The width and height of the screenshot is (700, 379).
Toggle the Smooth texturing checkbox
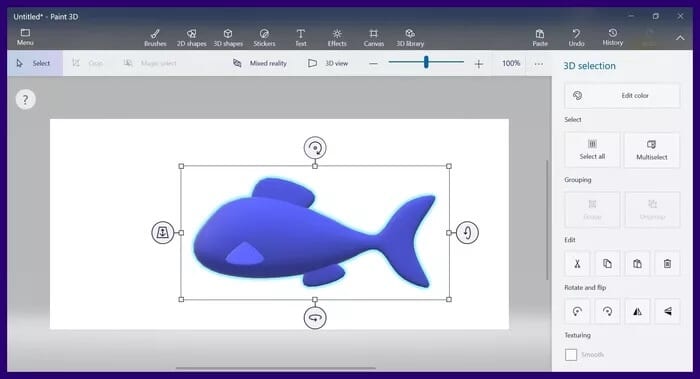pyautogui.click(x=571, y=355)
